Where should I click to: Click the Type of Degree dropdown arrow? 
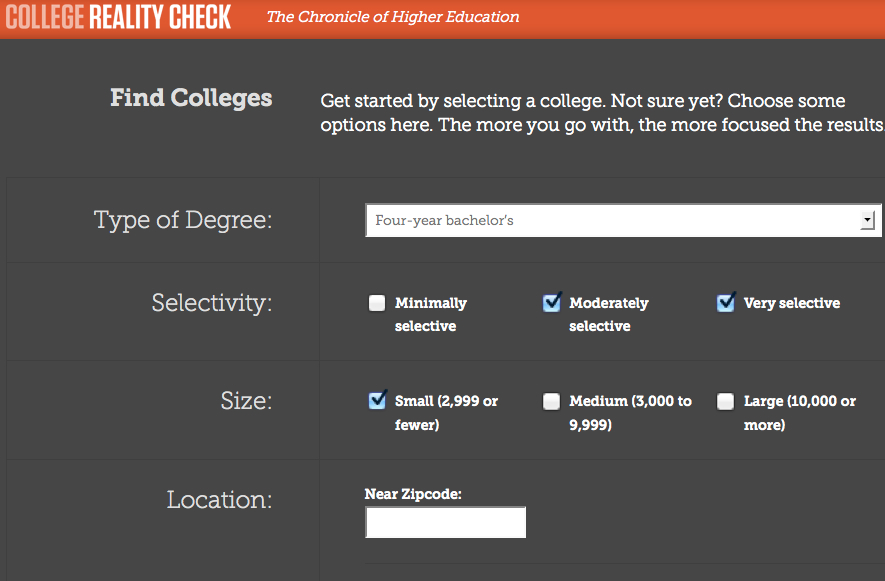point(868,220)
